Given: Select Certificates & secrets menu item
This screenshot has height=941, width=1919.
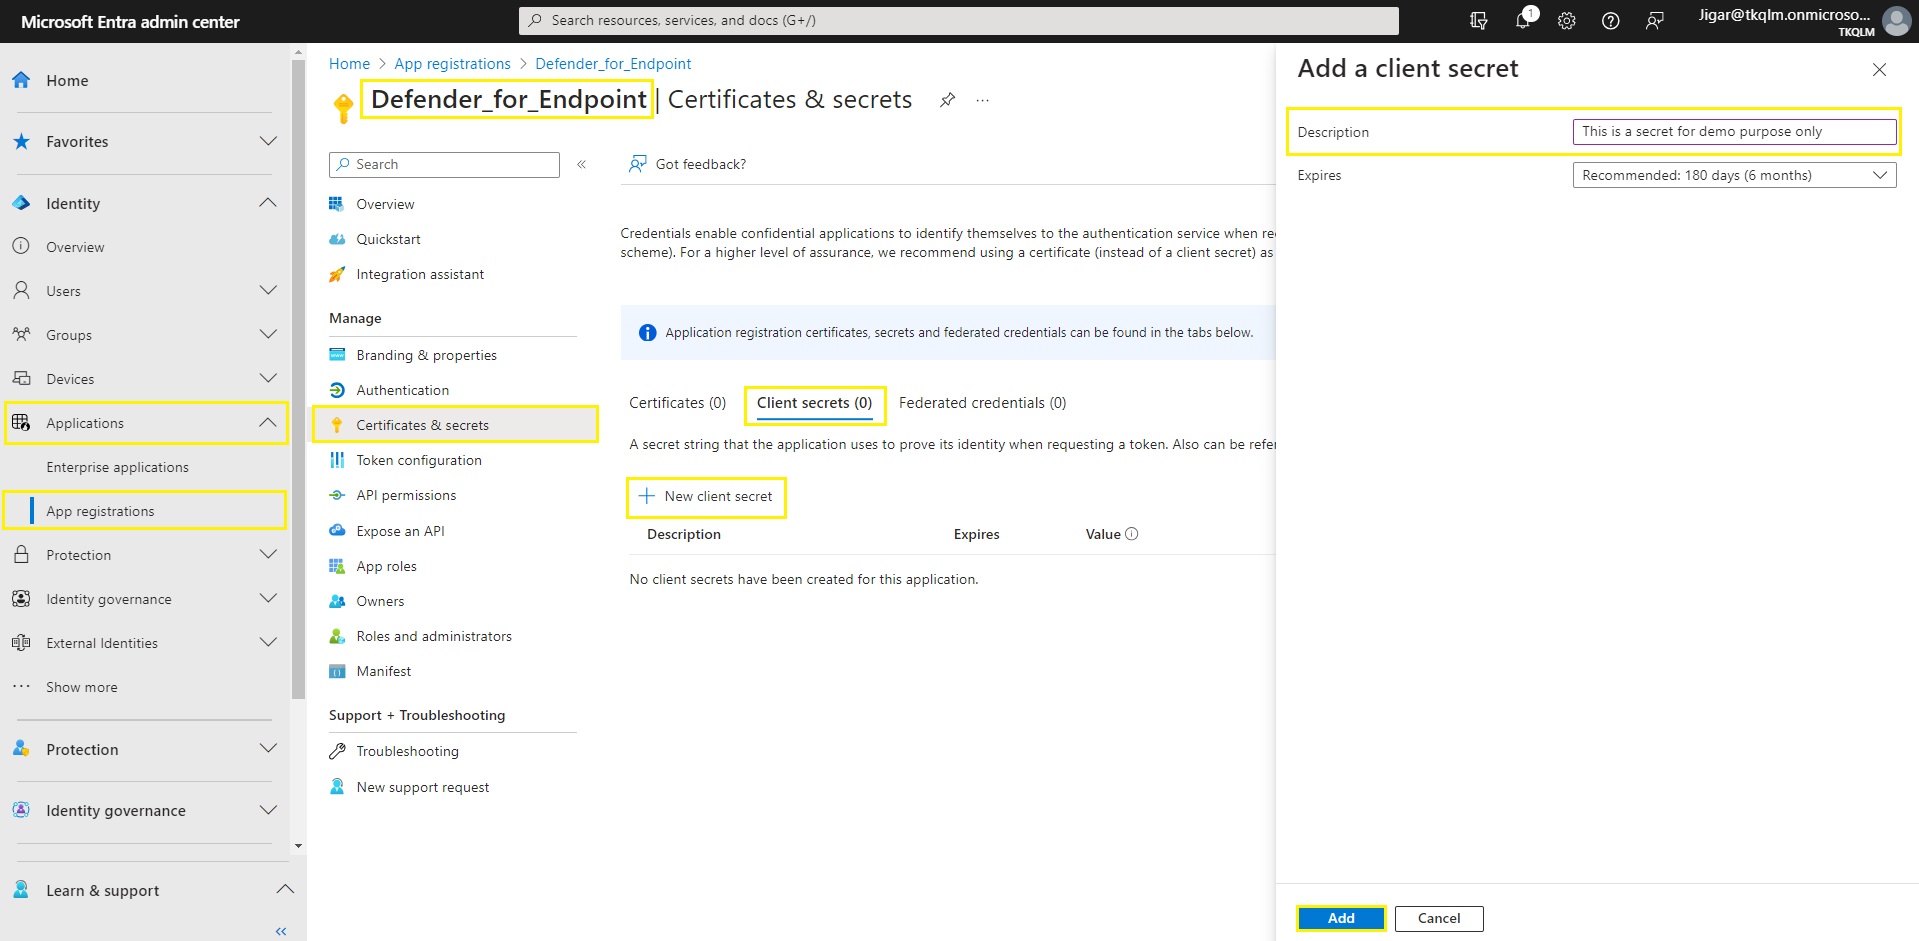Looking at the screenshot, I should 455,425.
